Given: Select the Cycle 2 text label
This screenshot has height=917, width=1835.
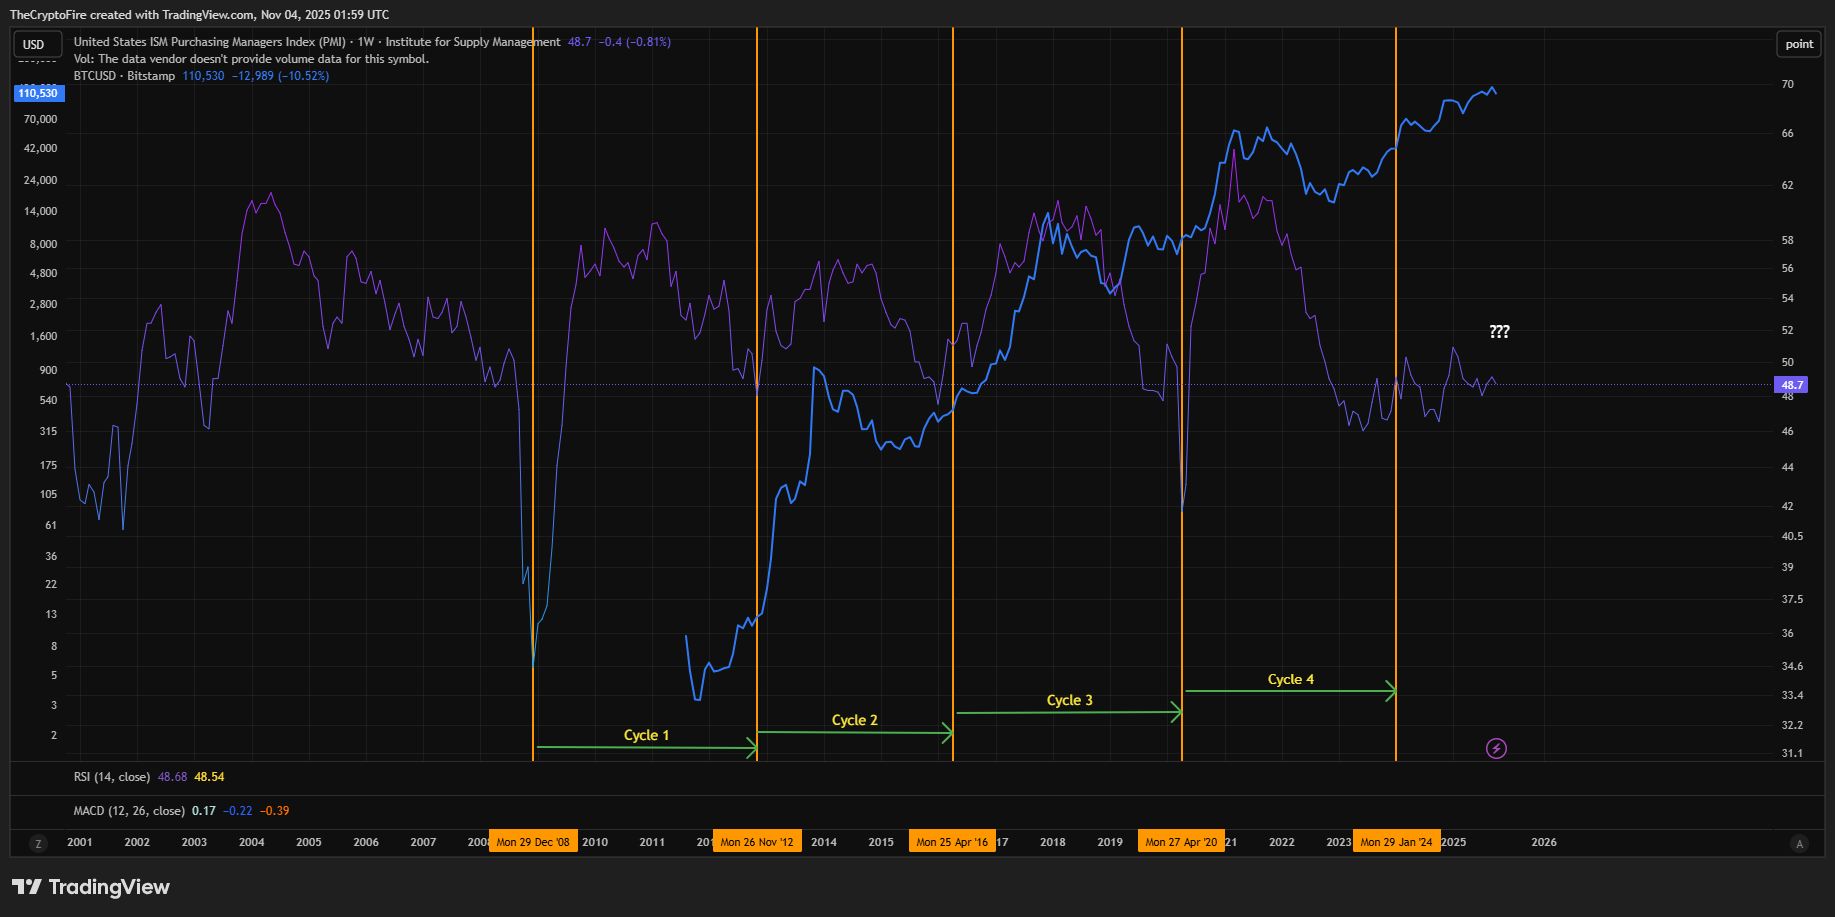Looking at the screenshot, I should 854,720.
